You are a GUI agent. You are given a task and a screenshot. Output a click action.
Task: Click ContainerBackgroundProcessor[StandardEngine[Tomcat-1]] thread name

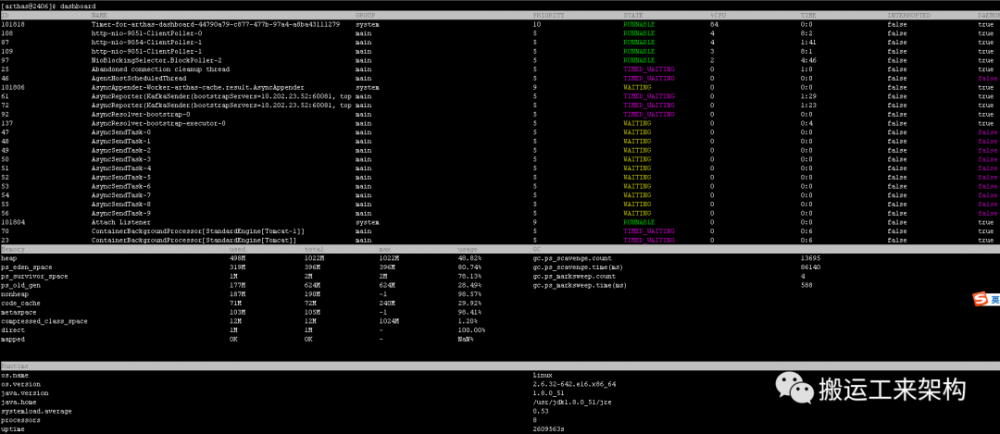click(198, 231)
